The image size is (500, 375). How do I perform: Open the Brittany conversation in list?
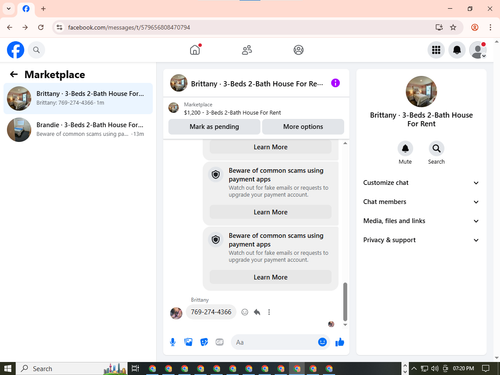78,98
